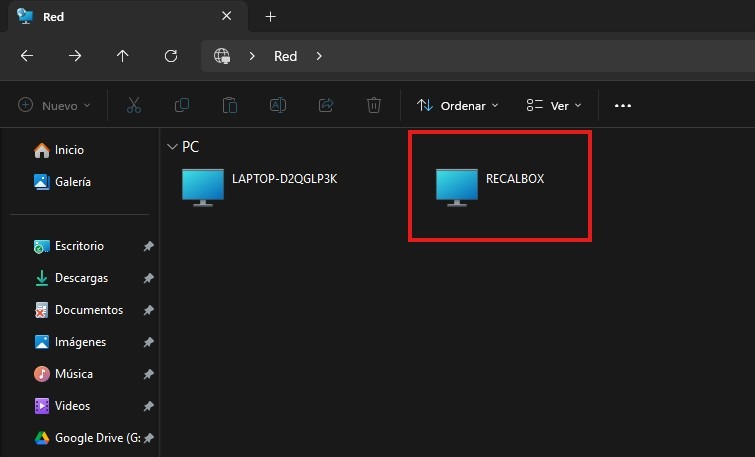Open the Ordenar sort dropdown
The height and width of the screenshot is (457, 755).
coord(457,105)
